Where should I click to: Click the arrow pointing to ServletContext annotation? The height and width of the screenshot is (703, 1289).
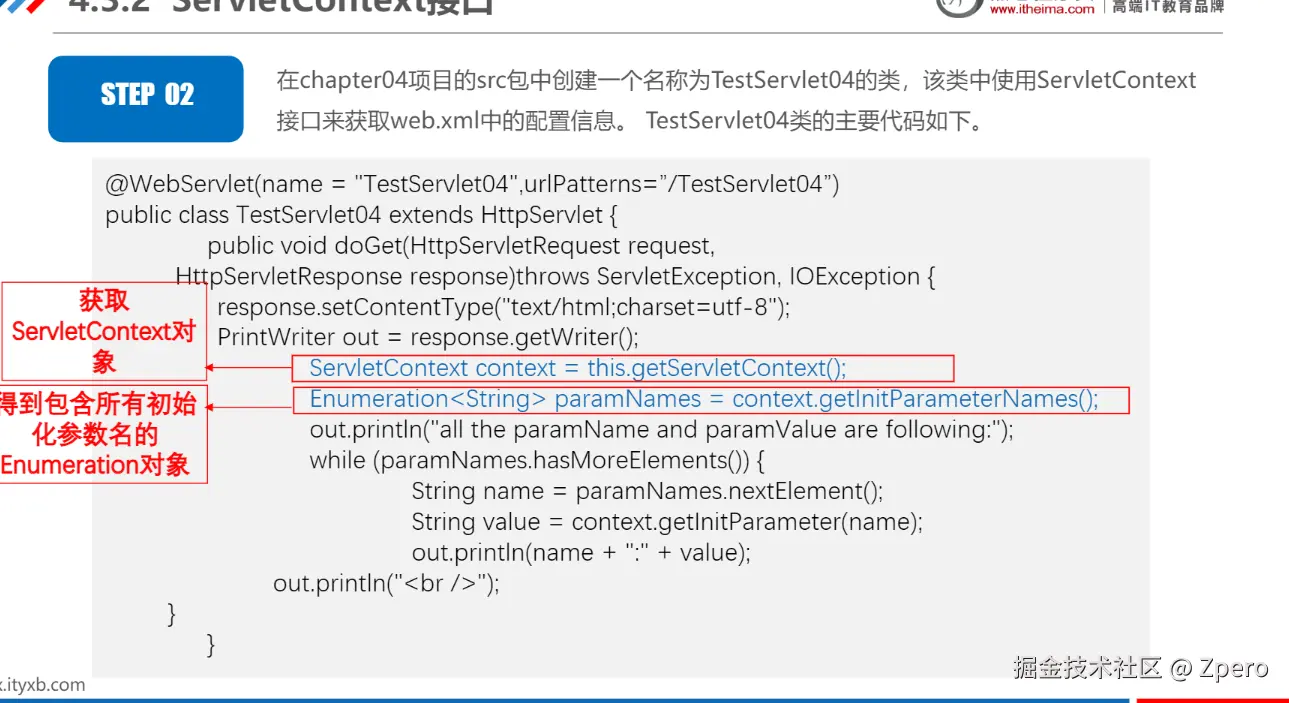point(250,368)
